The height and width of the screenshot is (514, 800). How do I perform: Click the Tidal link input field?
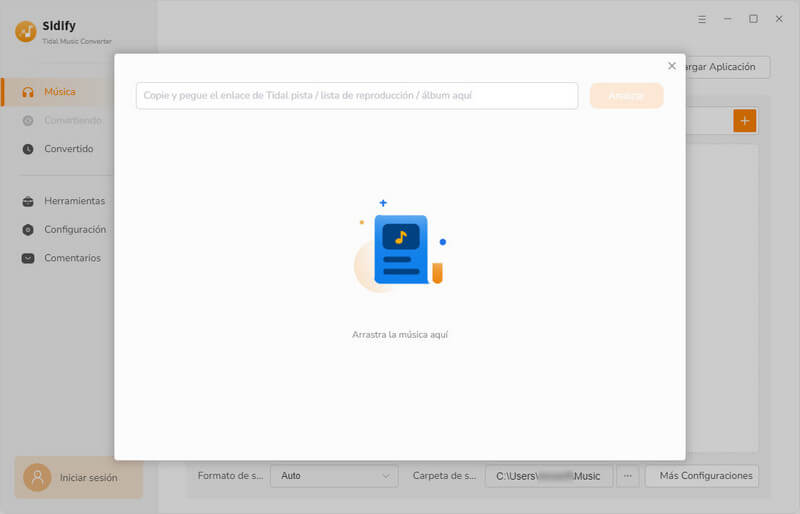coord(357,95)
